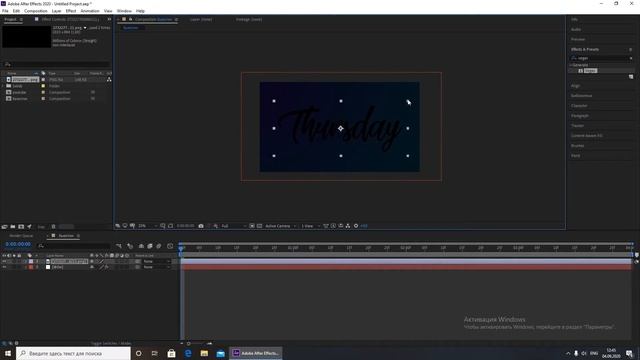Viewport: 640px width, 360px height.
Task: Select the PNG footage item in Project
Action: coord(24,80)
